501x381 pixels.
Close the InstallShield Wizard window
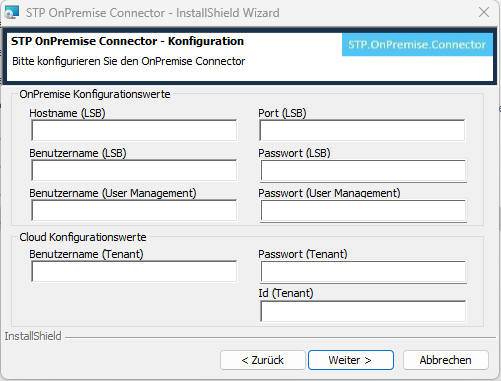484,12
